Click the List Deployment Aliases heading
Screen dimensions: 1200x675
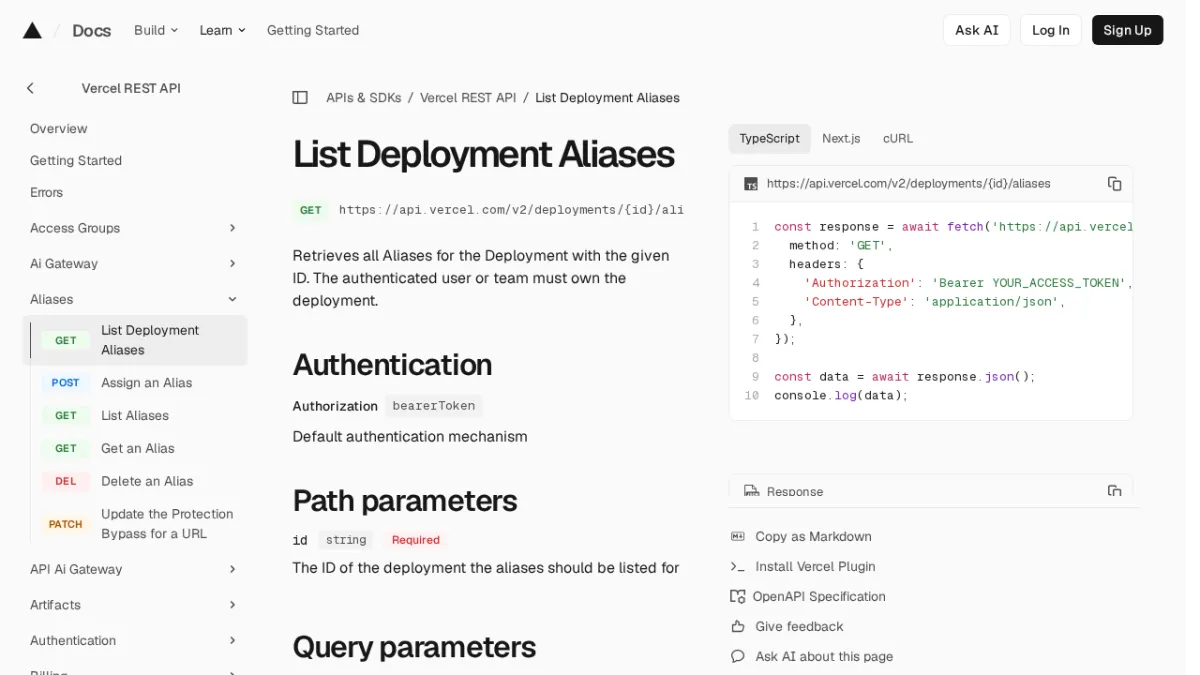coord(483,155)
